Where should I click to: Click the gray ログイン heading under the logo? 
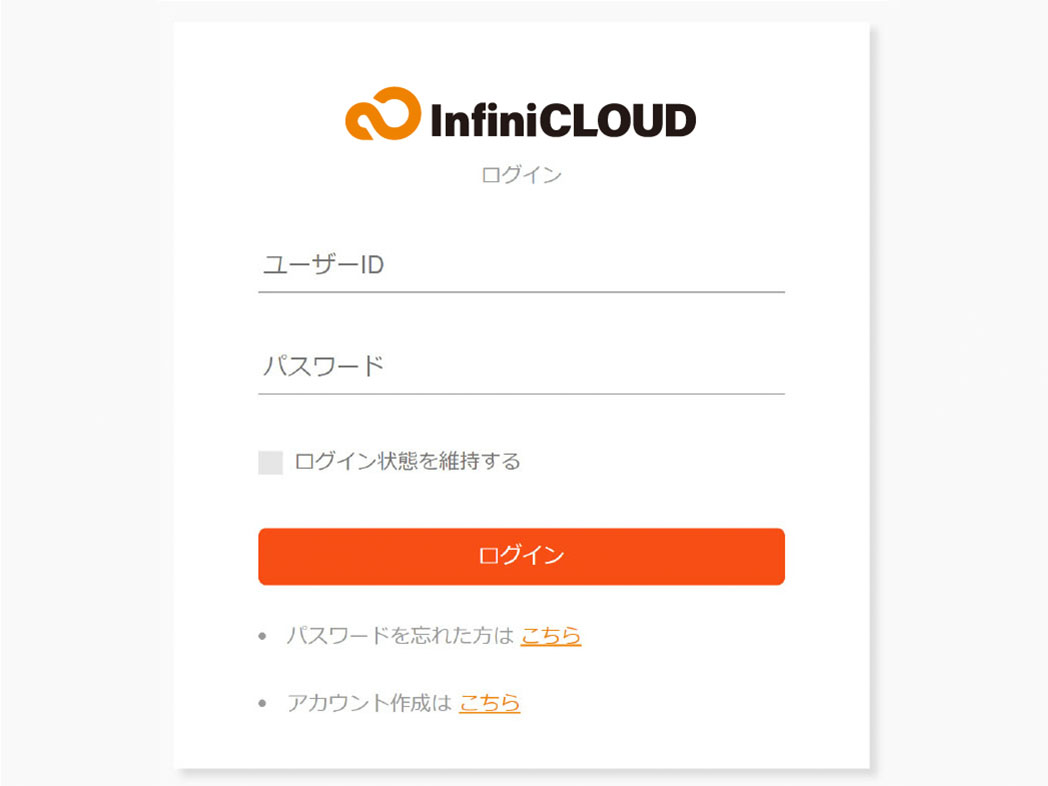click(521, 175)
